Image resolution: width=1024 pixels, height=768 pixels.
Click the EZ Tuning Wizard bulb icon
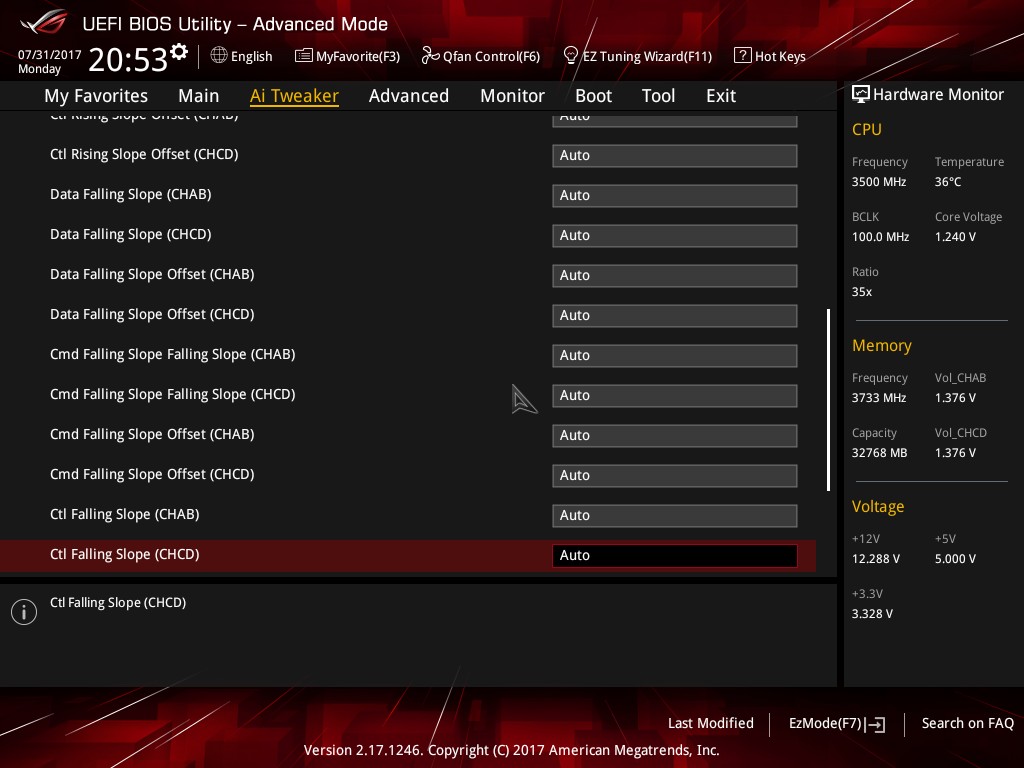pos(570,56)
